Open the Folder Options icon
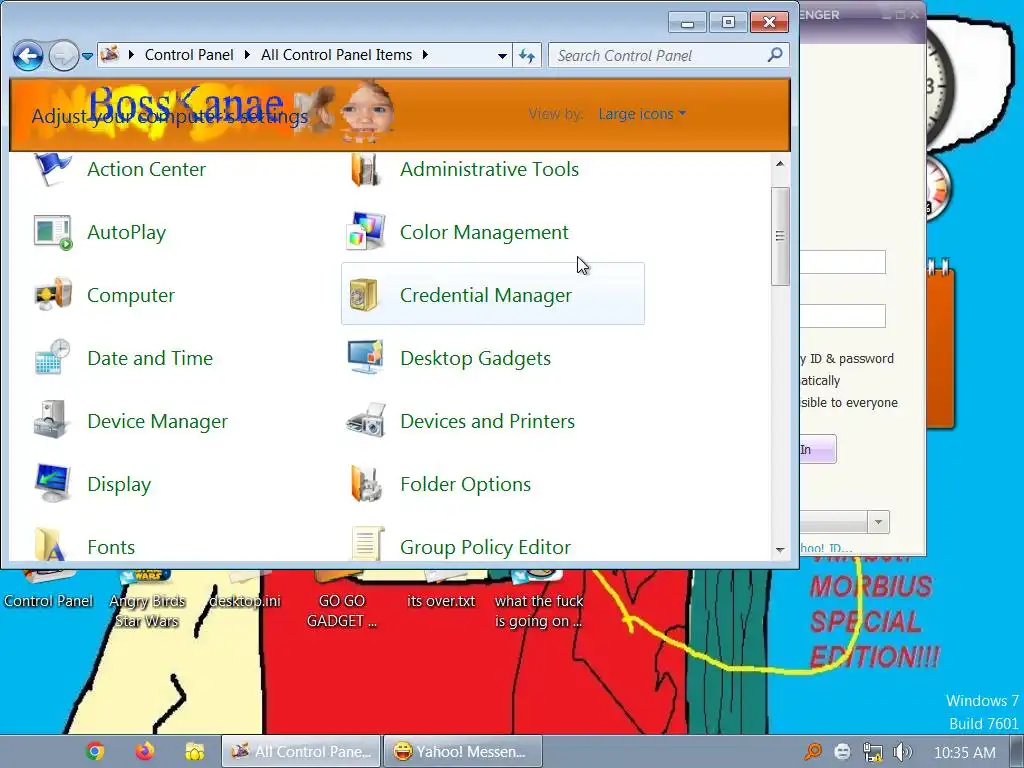 [365, 483]
